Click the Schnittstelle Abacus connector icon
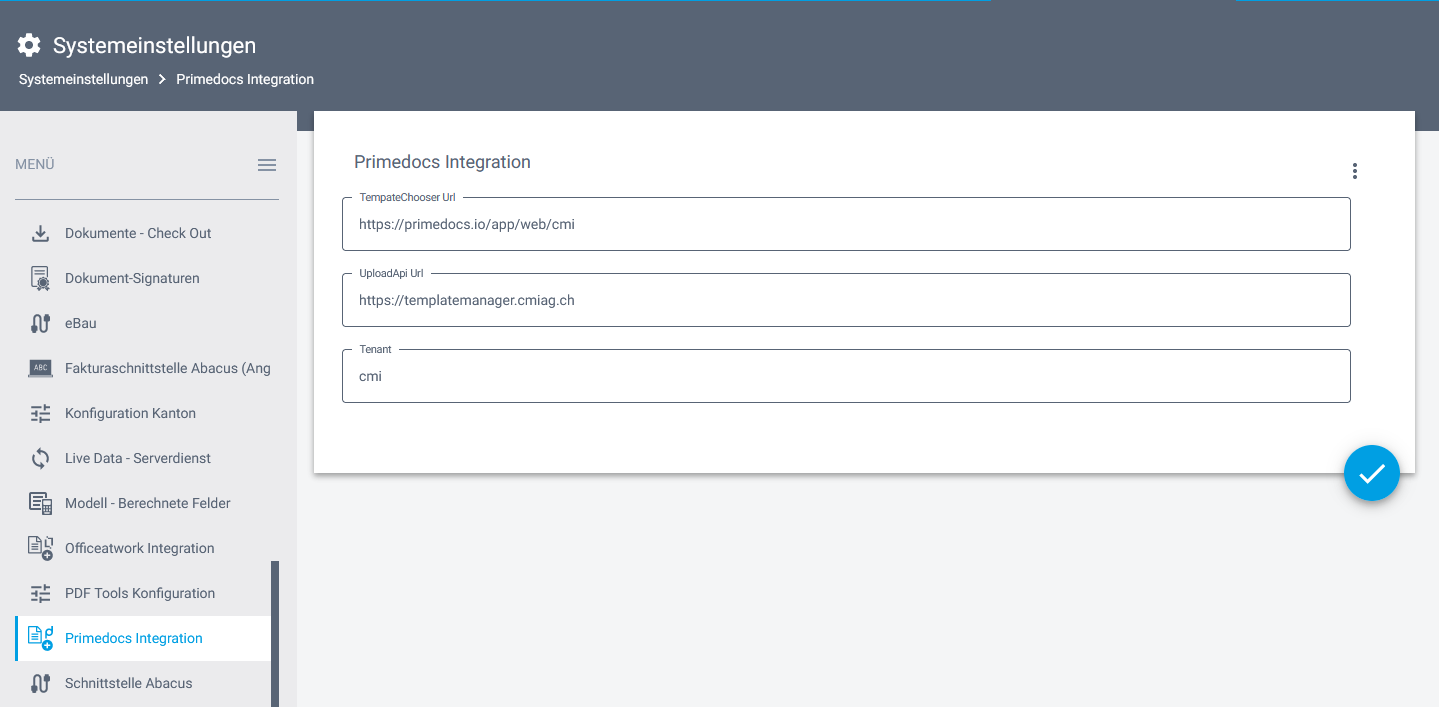 point(40,682)
